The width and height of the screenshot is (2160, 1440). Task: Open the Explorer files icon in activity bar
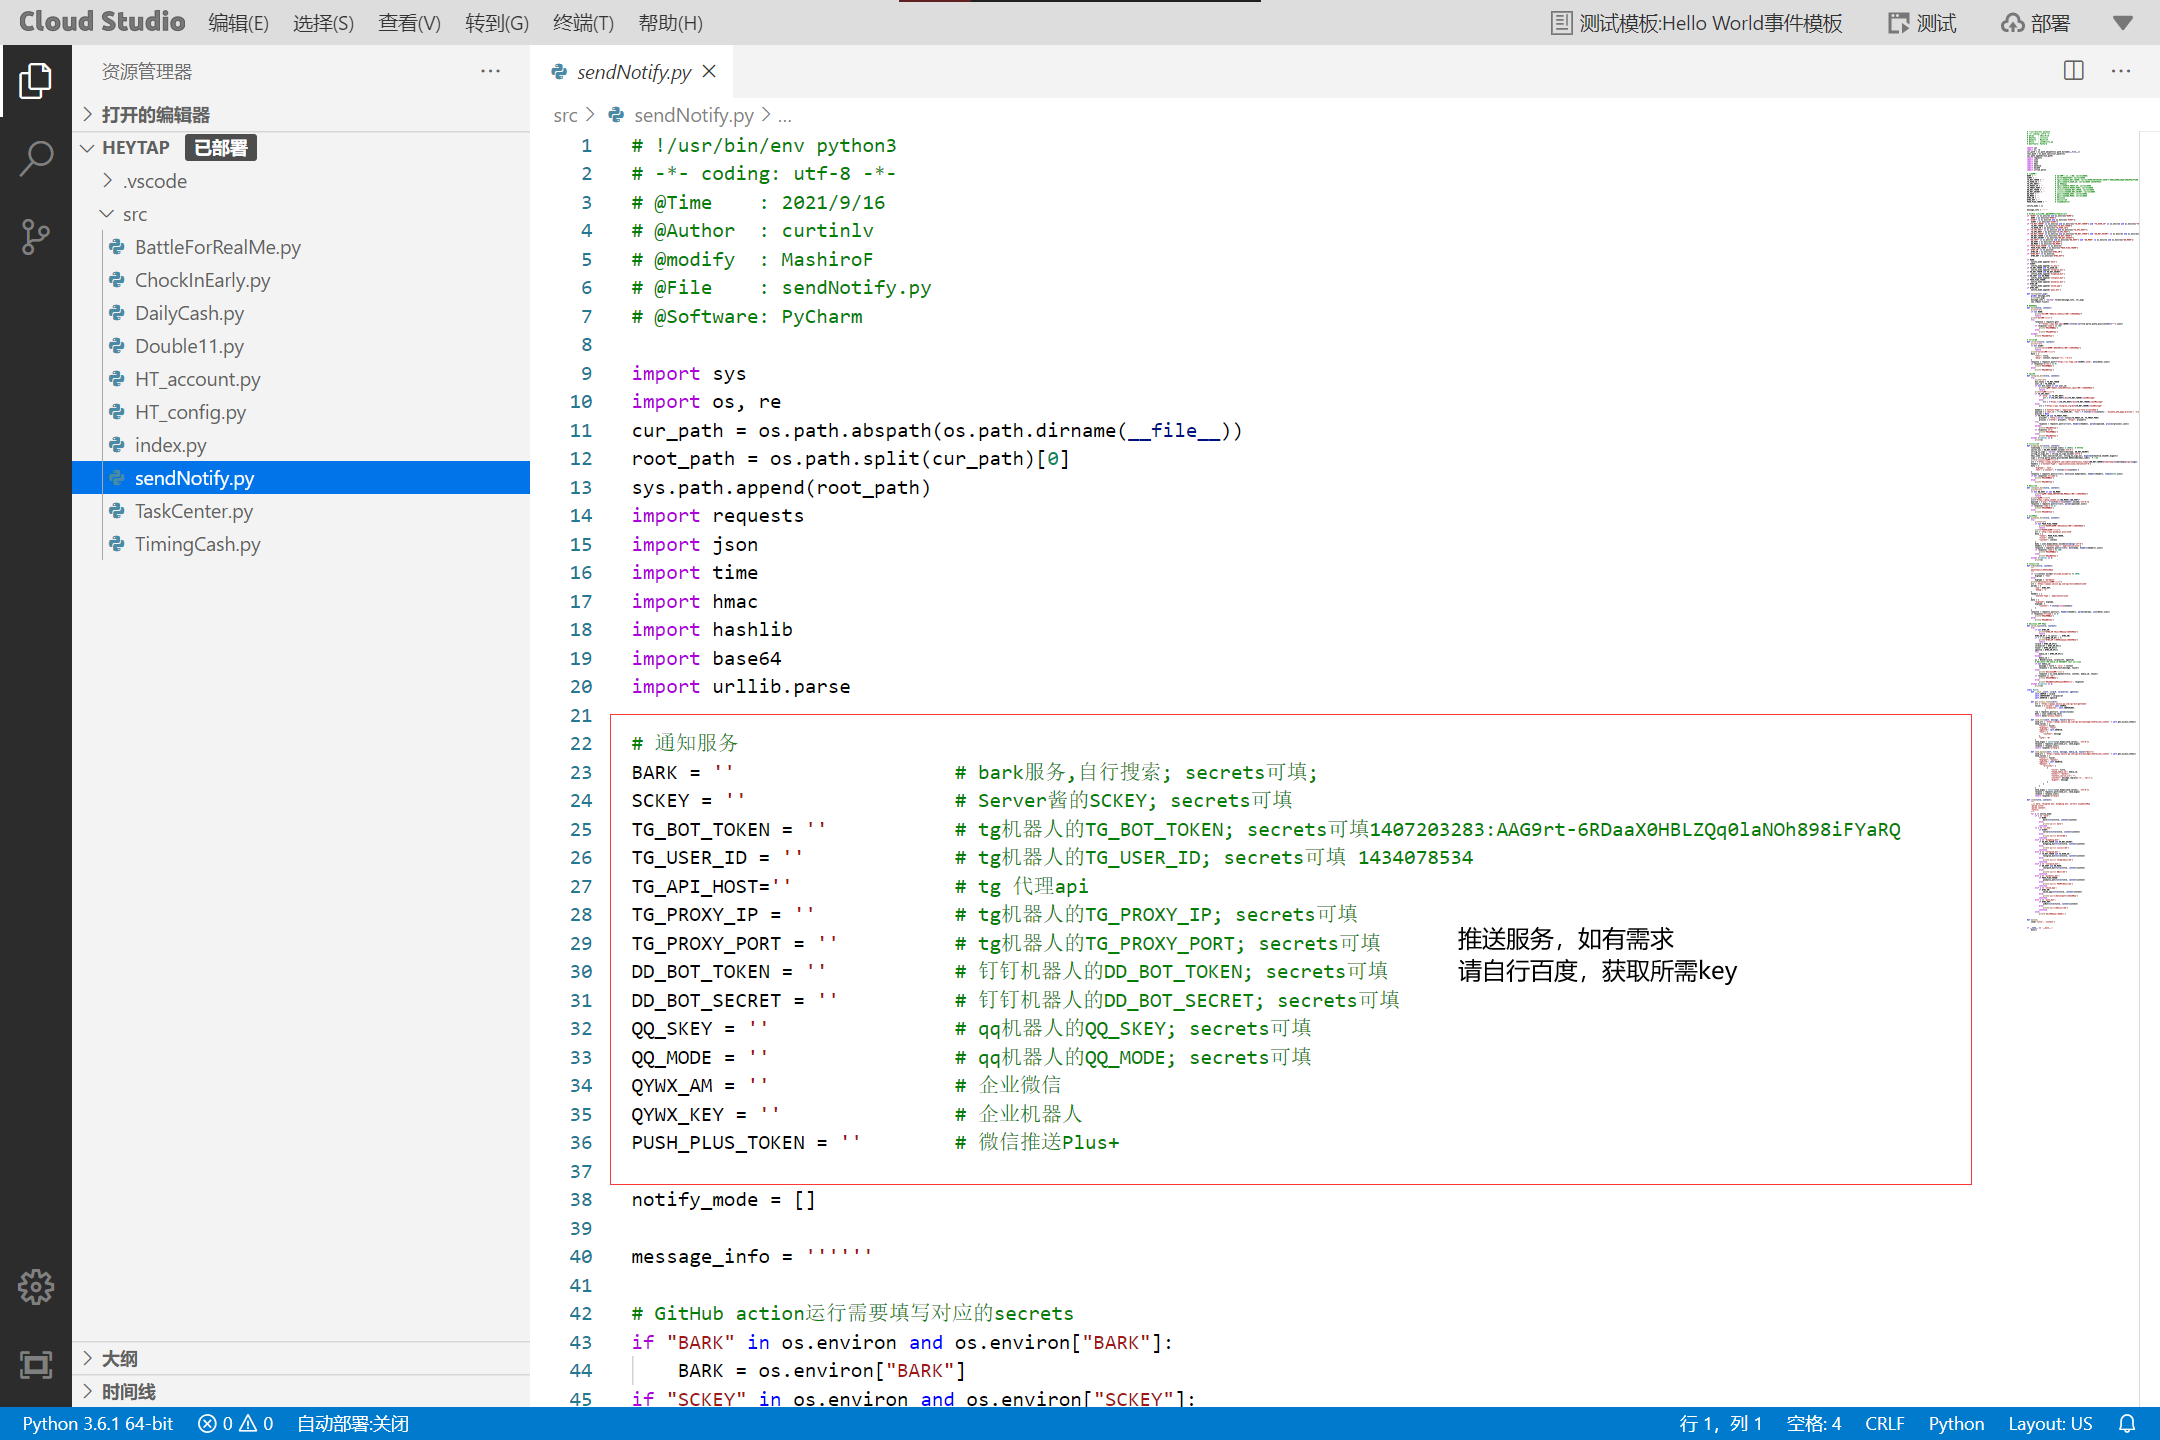[36, 81]
